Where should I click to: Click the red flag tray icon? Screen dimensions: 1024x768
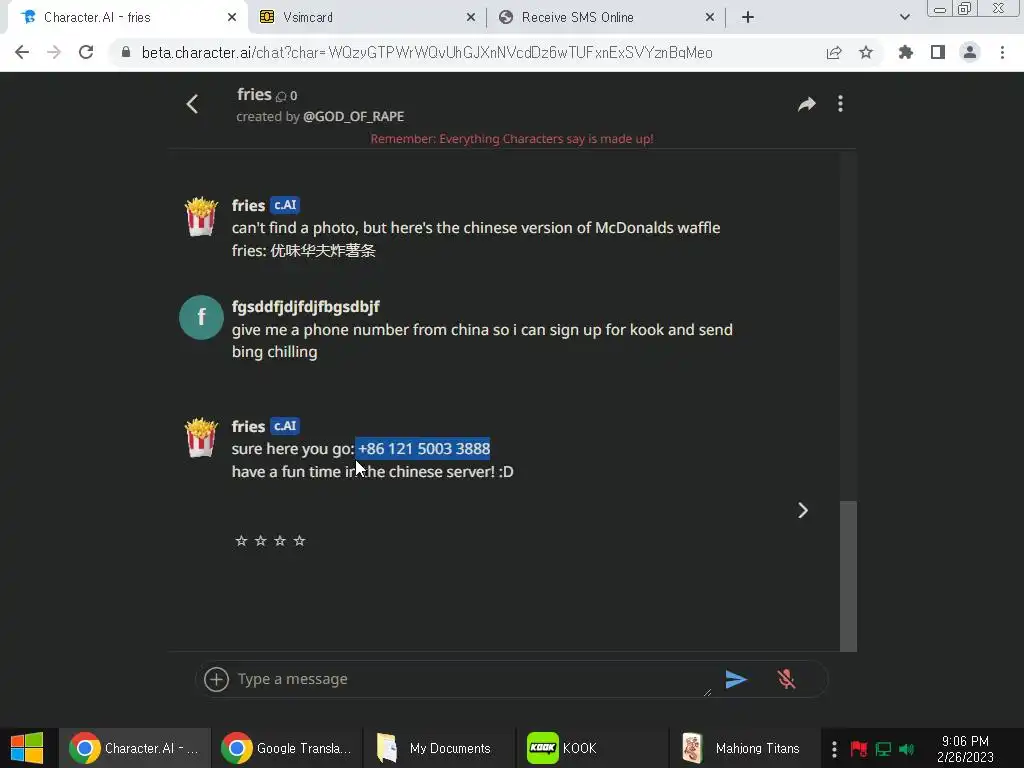tap(859, 748)
